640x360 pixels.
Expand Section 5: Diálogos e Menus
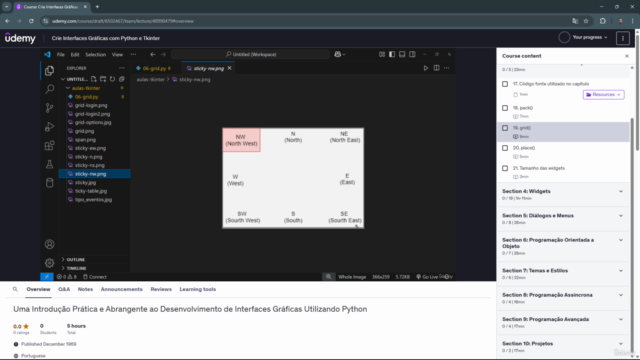[x=563, y=219]
